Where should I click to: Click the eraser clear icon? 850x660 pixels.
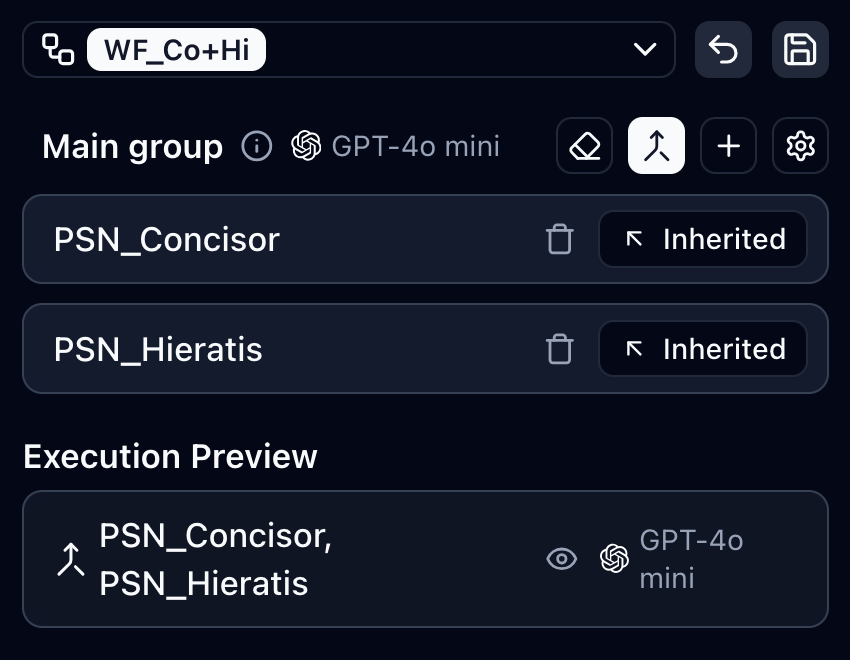[x=584, y=147]
